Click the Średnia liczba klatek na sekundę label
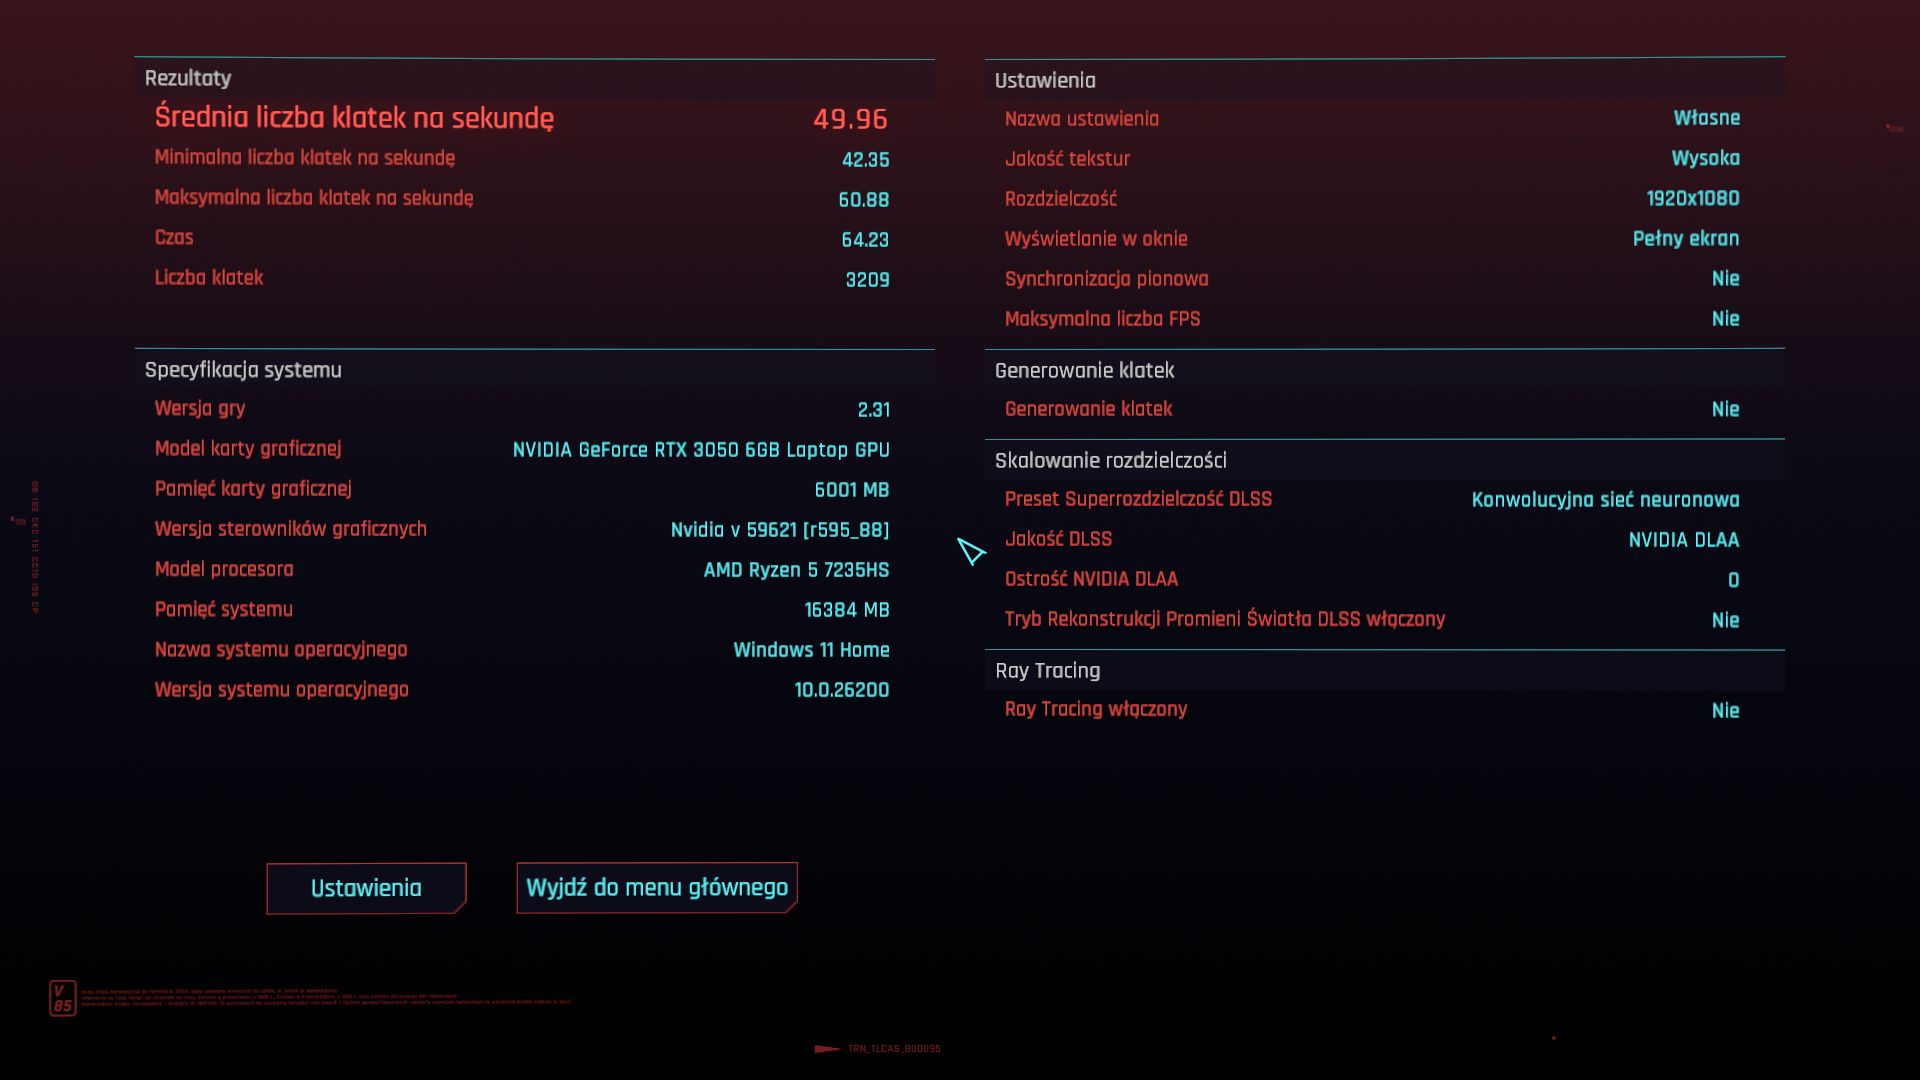 (x=354, y=118)
